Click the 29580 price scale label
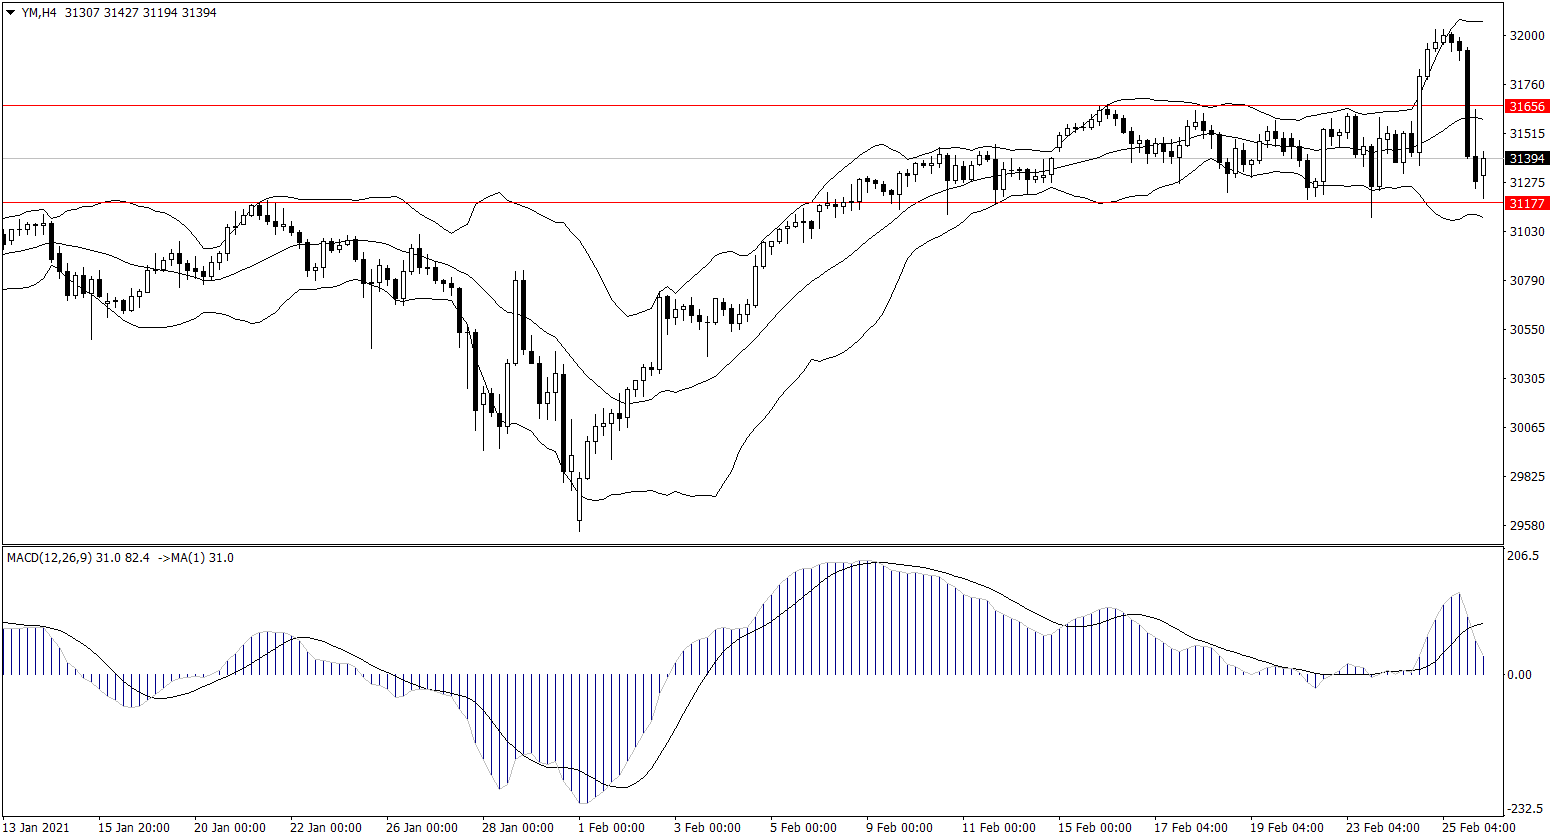1560x840 pixels. click(x=1528, y=526)
